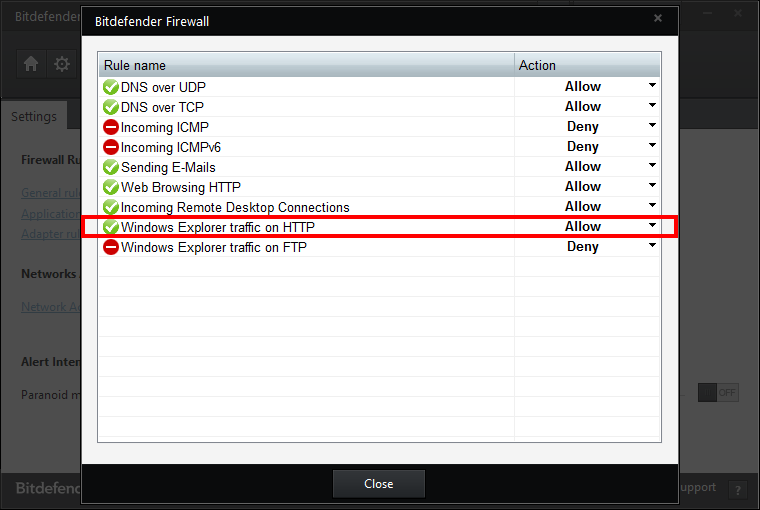760x510 pixels.
Task: Open Action dropdown for DNS over TCP
Action: click(652, 106)
